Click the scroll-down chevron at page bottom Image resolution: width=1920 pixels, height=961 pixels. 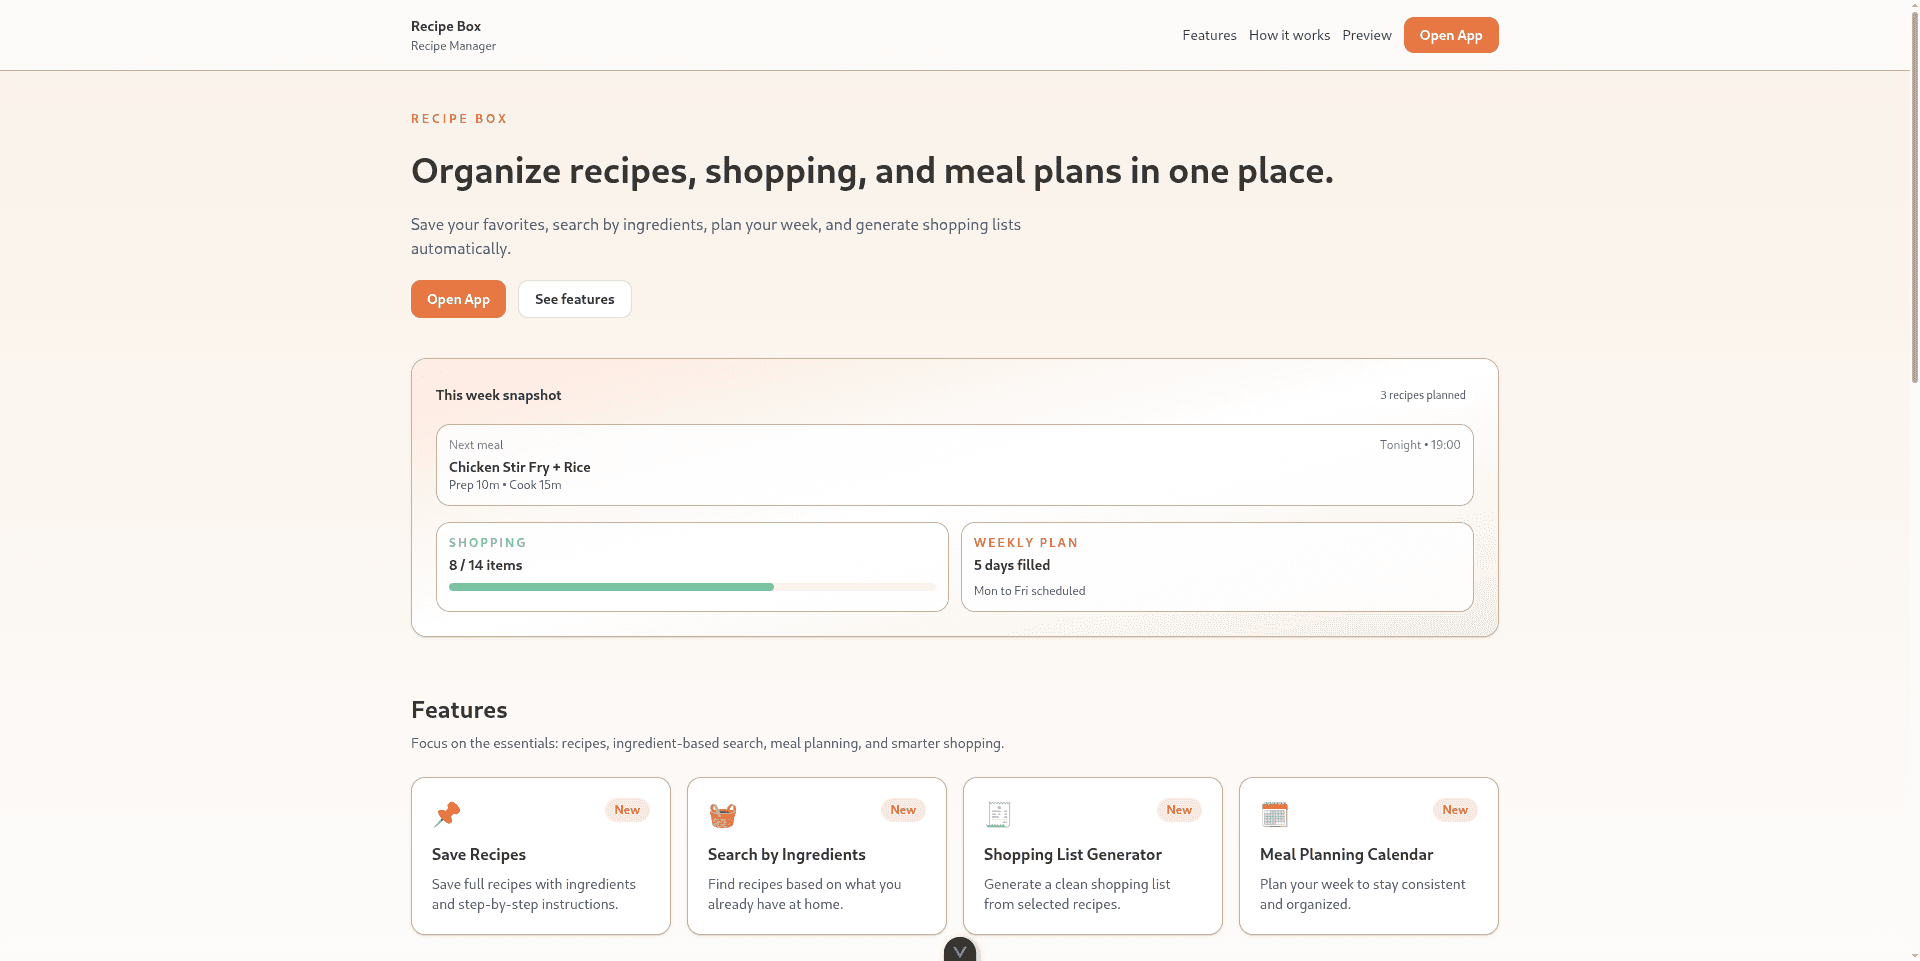click(959, 950)
